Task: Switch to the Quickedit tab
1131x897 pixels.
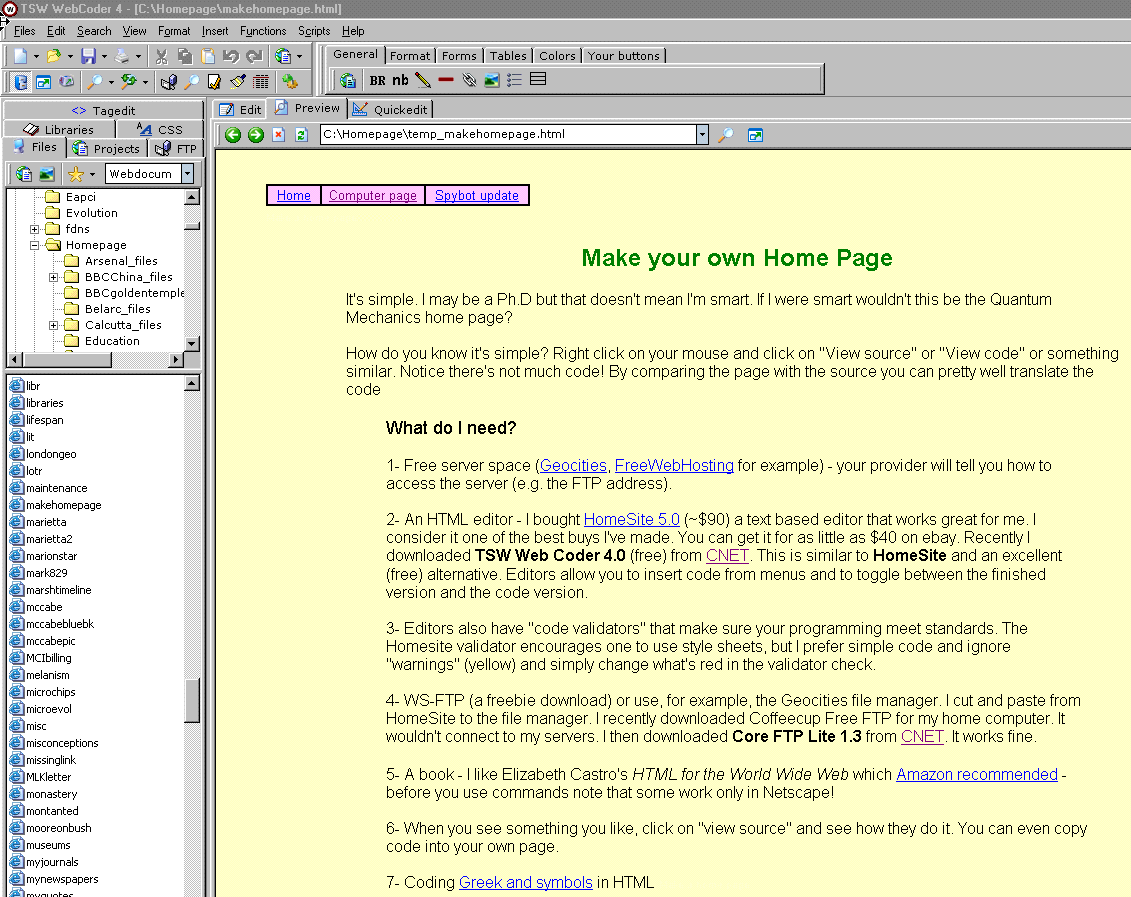Action: click(x=390, y=110)
